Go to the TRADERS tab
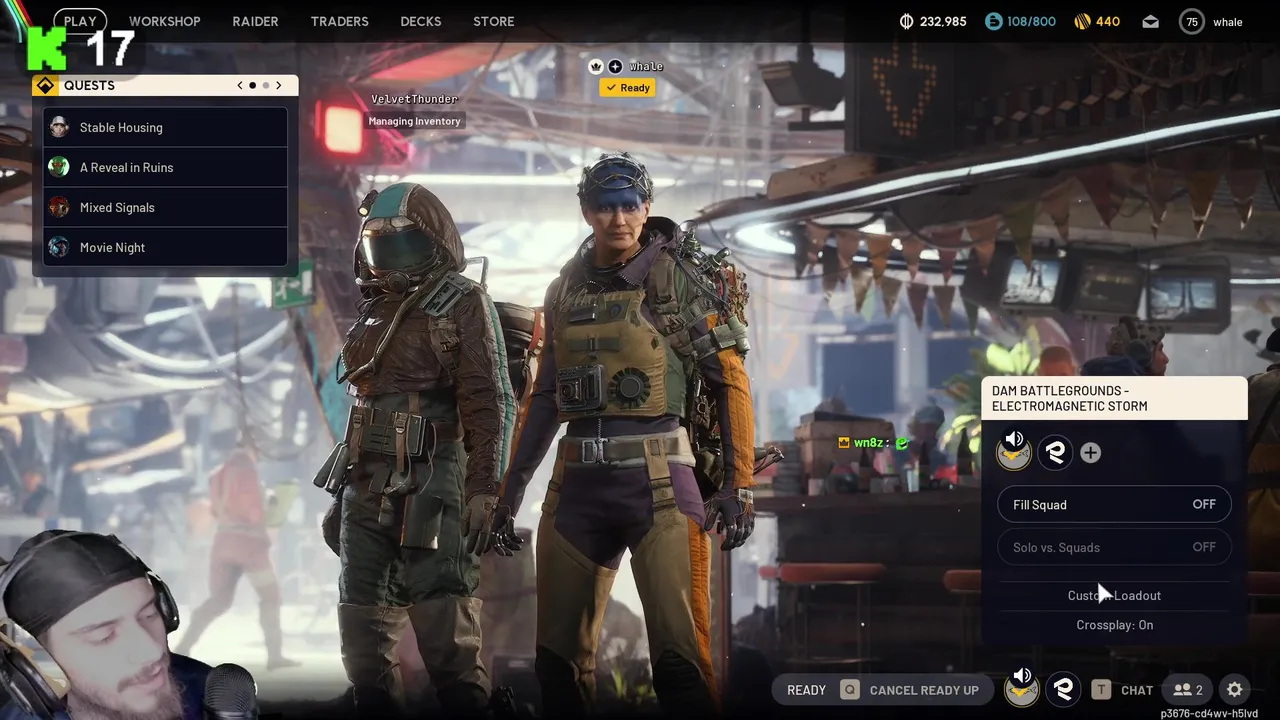The width and height of the screenshot is (1280, 720). (339, 21)
